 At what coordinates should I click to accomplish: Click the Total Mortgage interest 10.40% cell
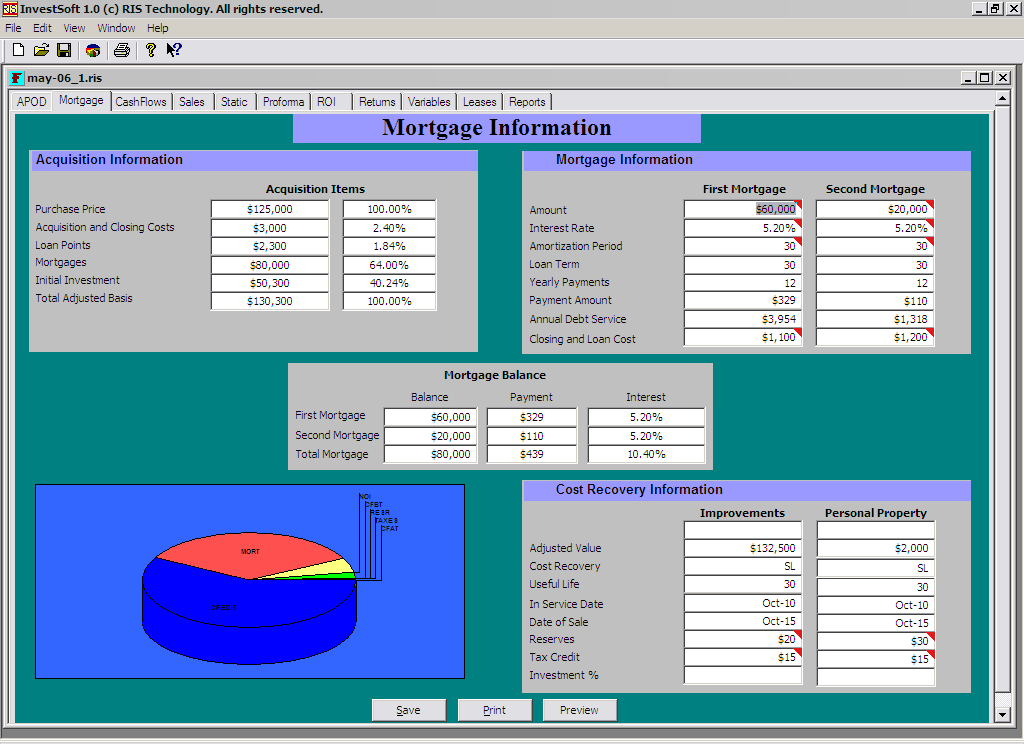click(x=646, y=454)
